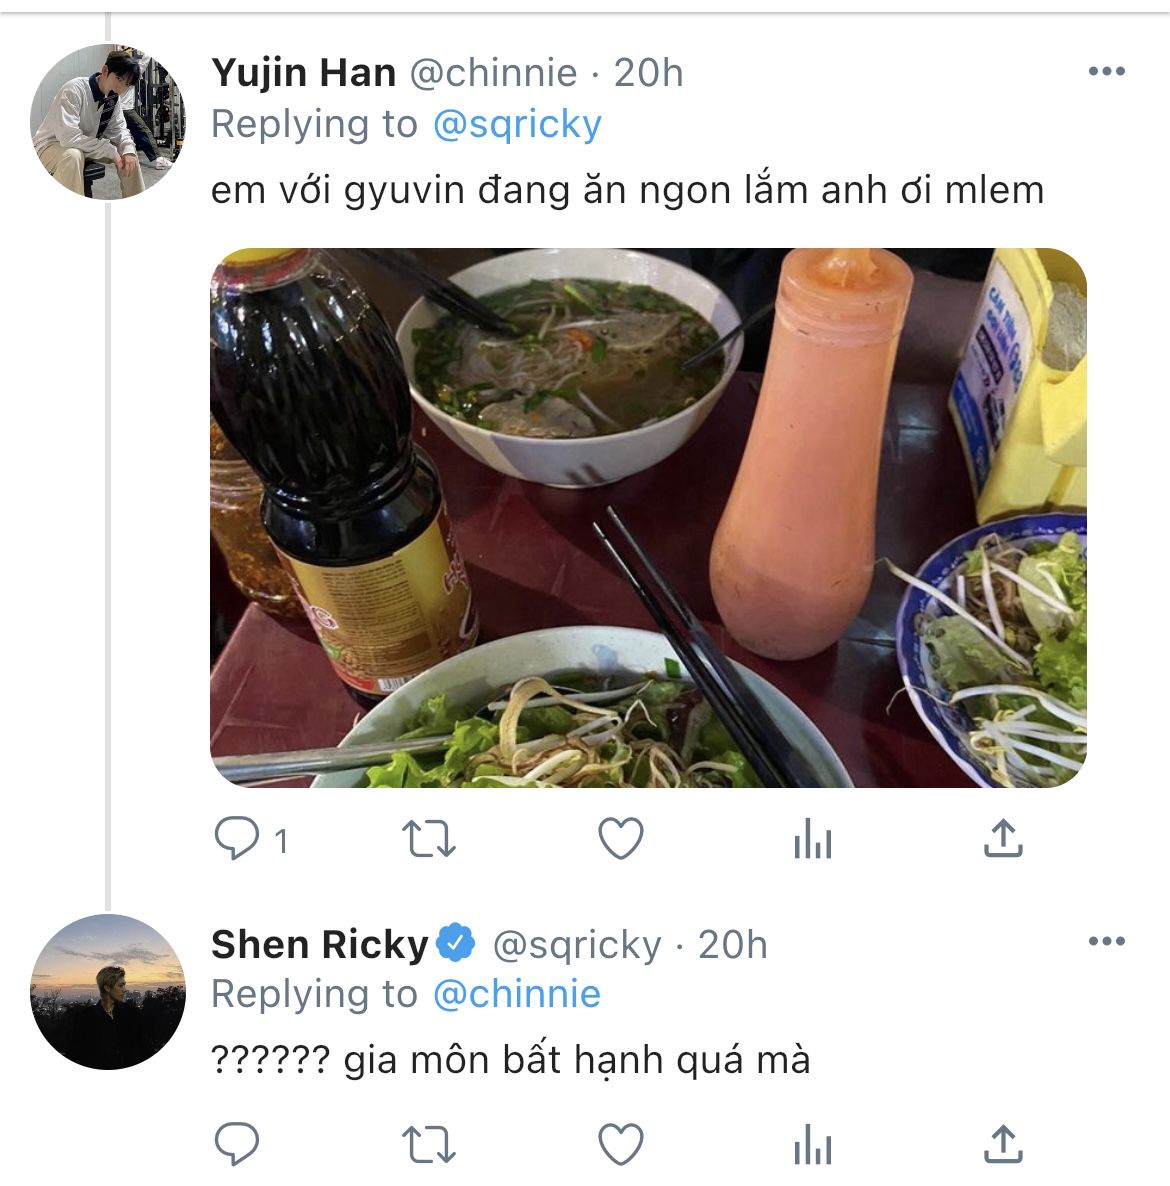Reply to Shen Ricky's tweet
Image resolution: width=1170 pixels, height=1186 pixels.
[238, 1144]
